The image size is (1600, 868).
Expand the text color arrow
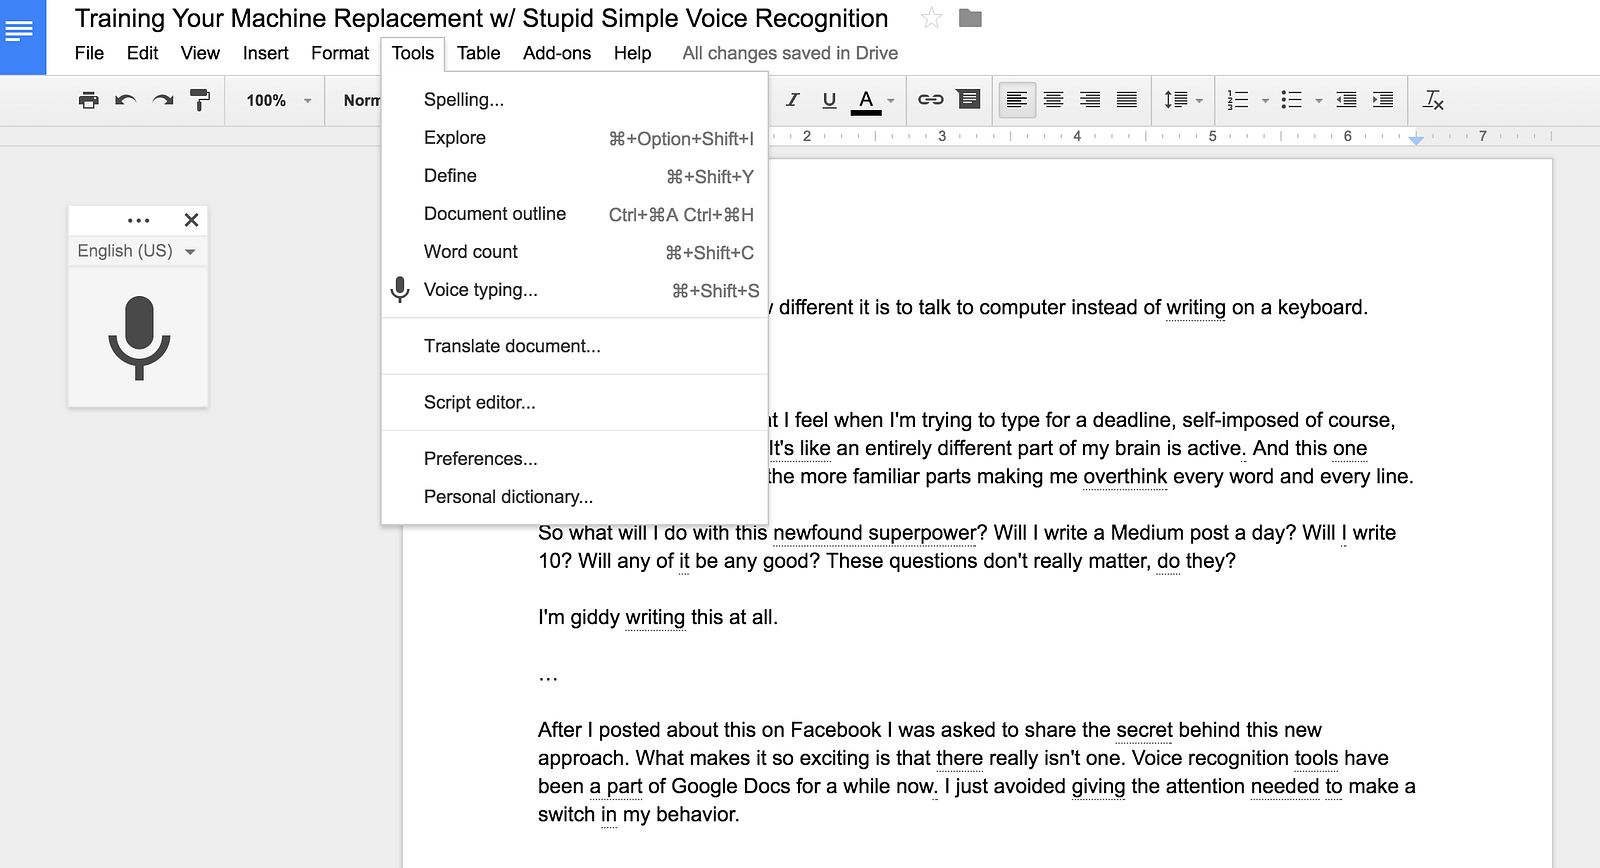click(x=891, y=100)
